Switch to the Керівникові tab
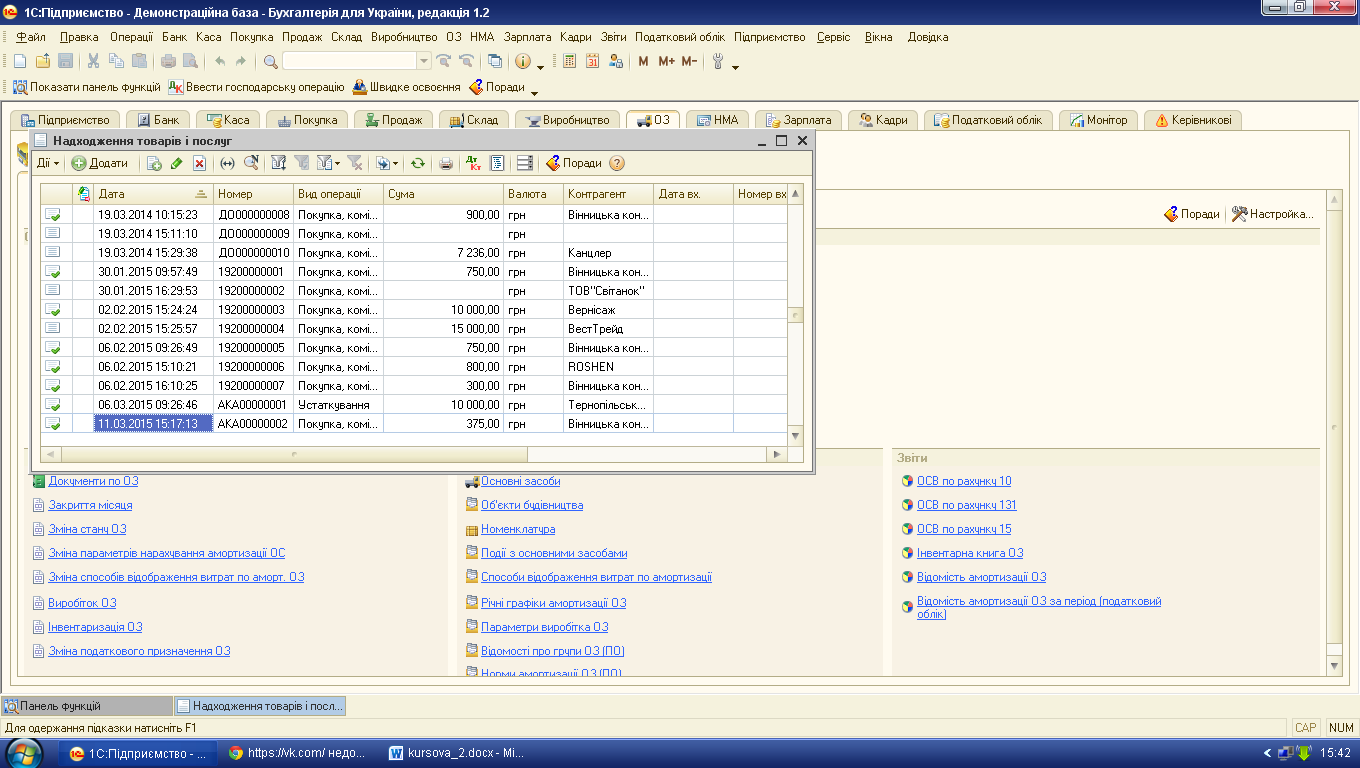 click(x=1193, y=120)
